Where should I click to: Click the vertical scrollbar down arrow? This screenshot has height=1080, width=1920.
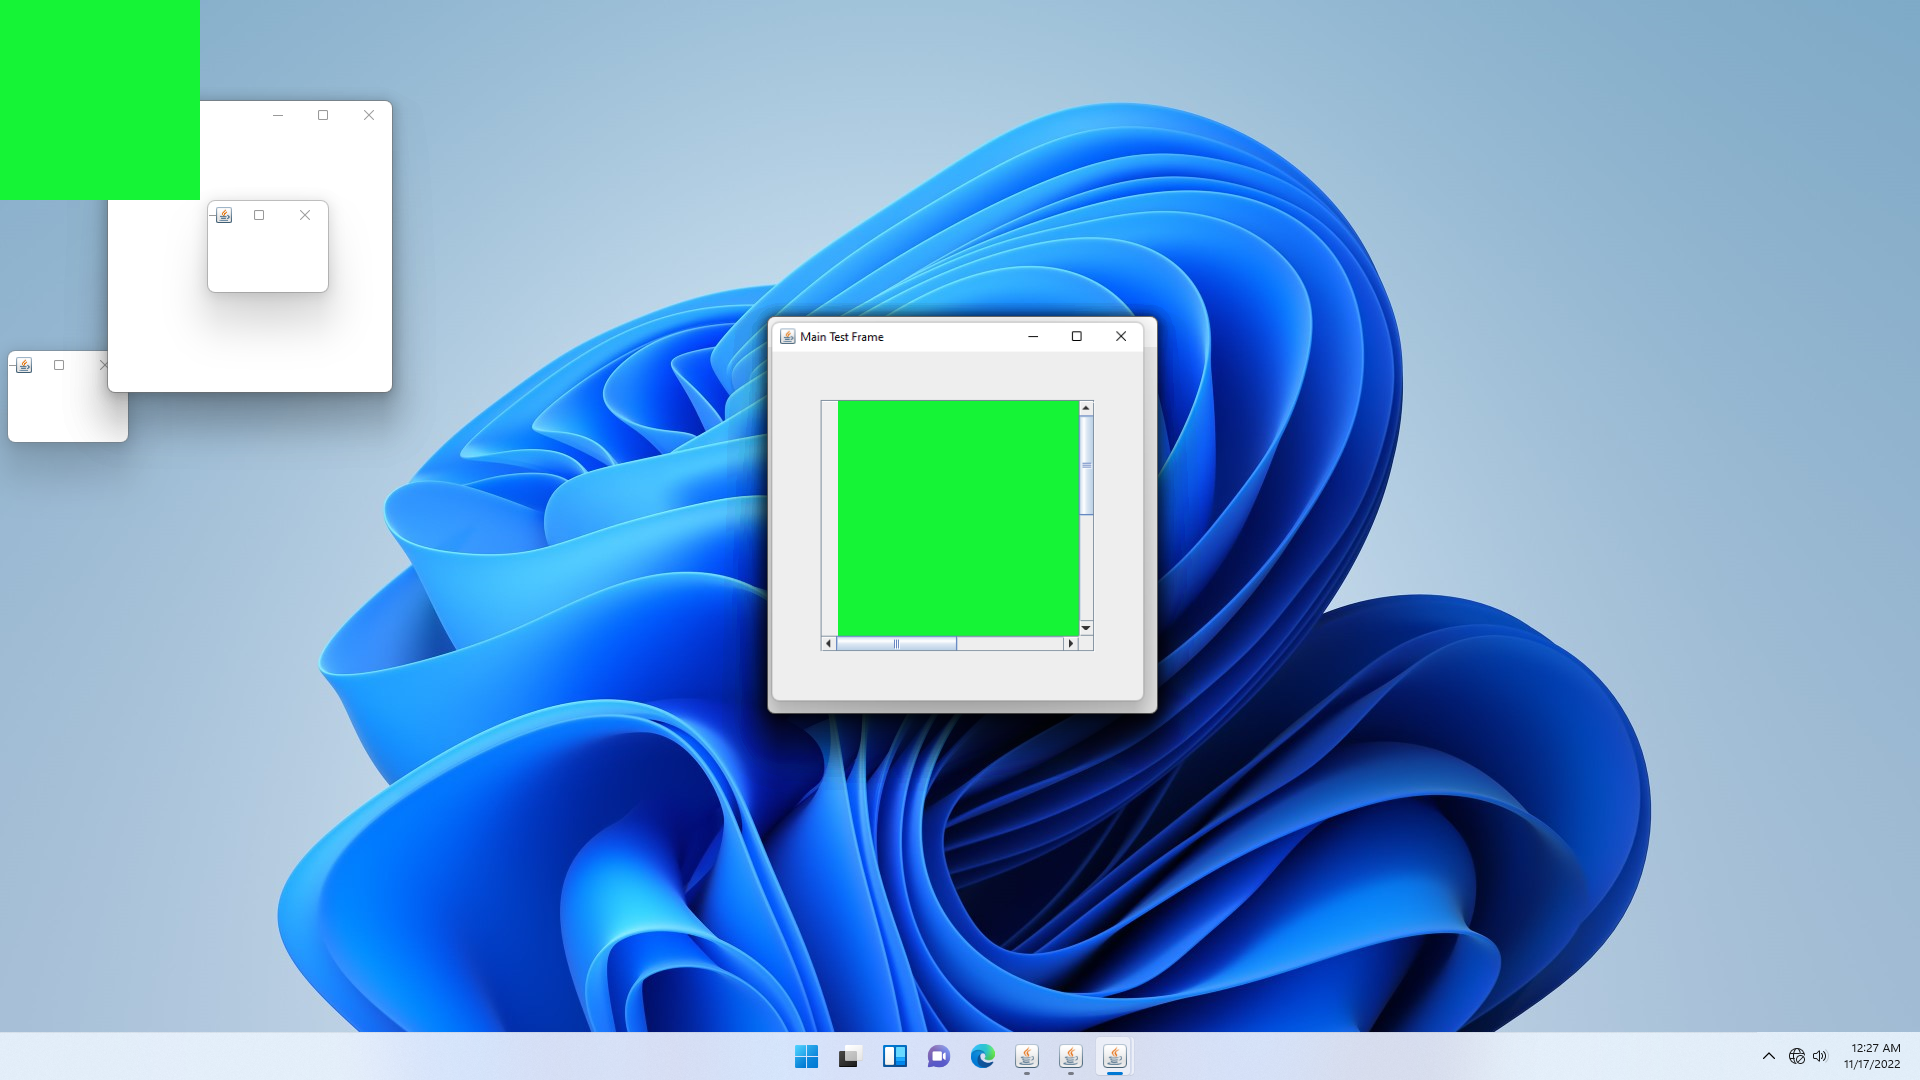pyautogui.click(x=1086, y=628)
